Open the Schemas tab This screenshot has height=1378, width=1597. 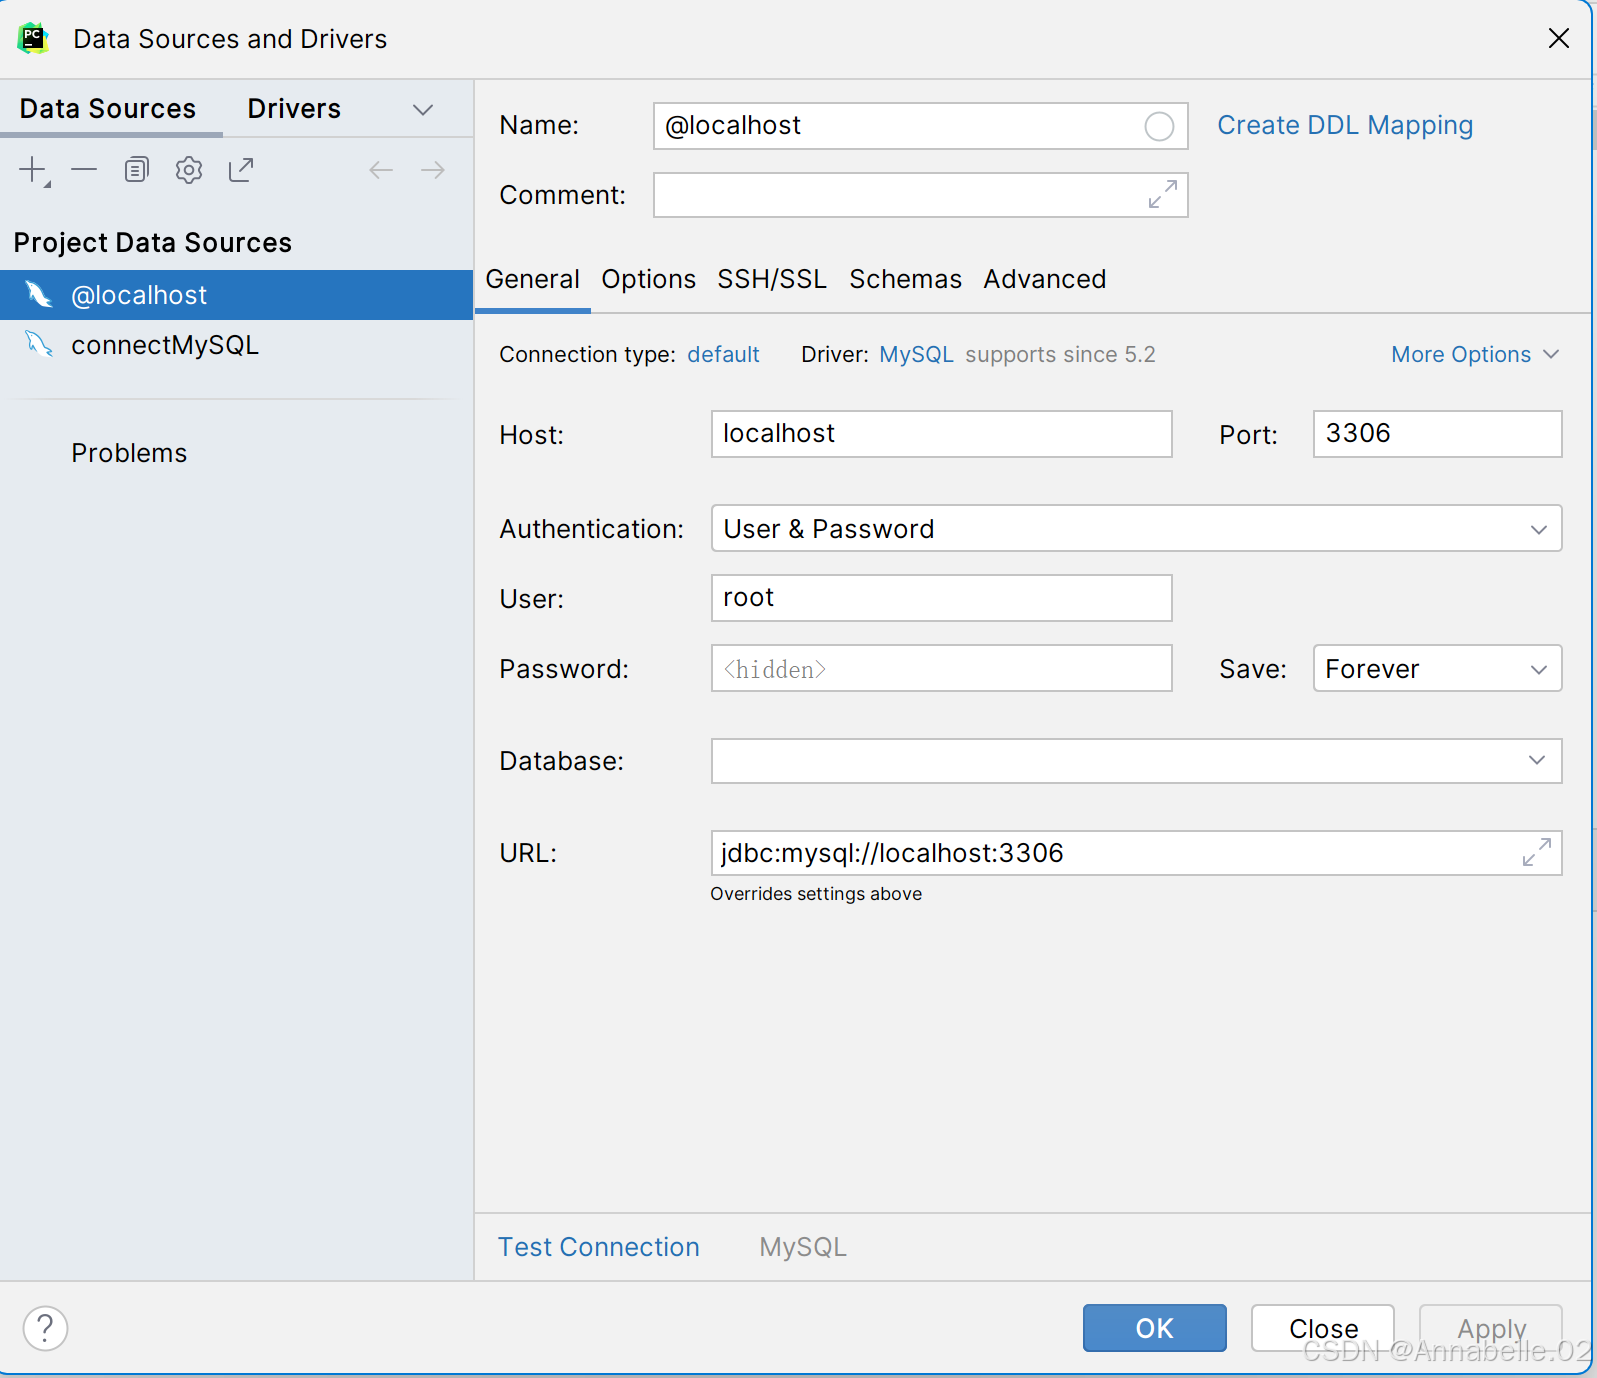point(905,279)
